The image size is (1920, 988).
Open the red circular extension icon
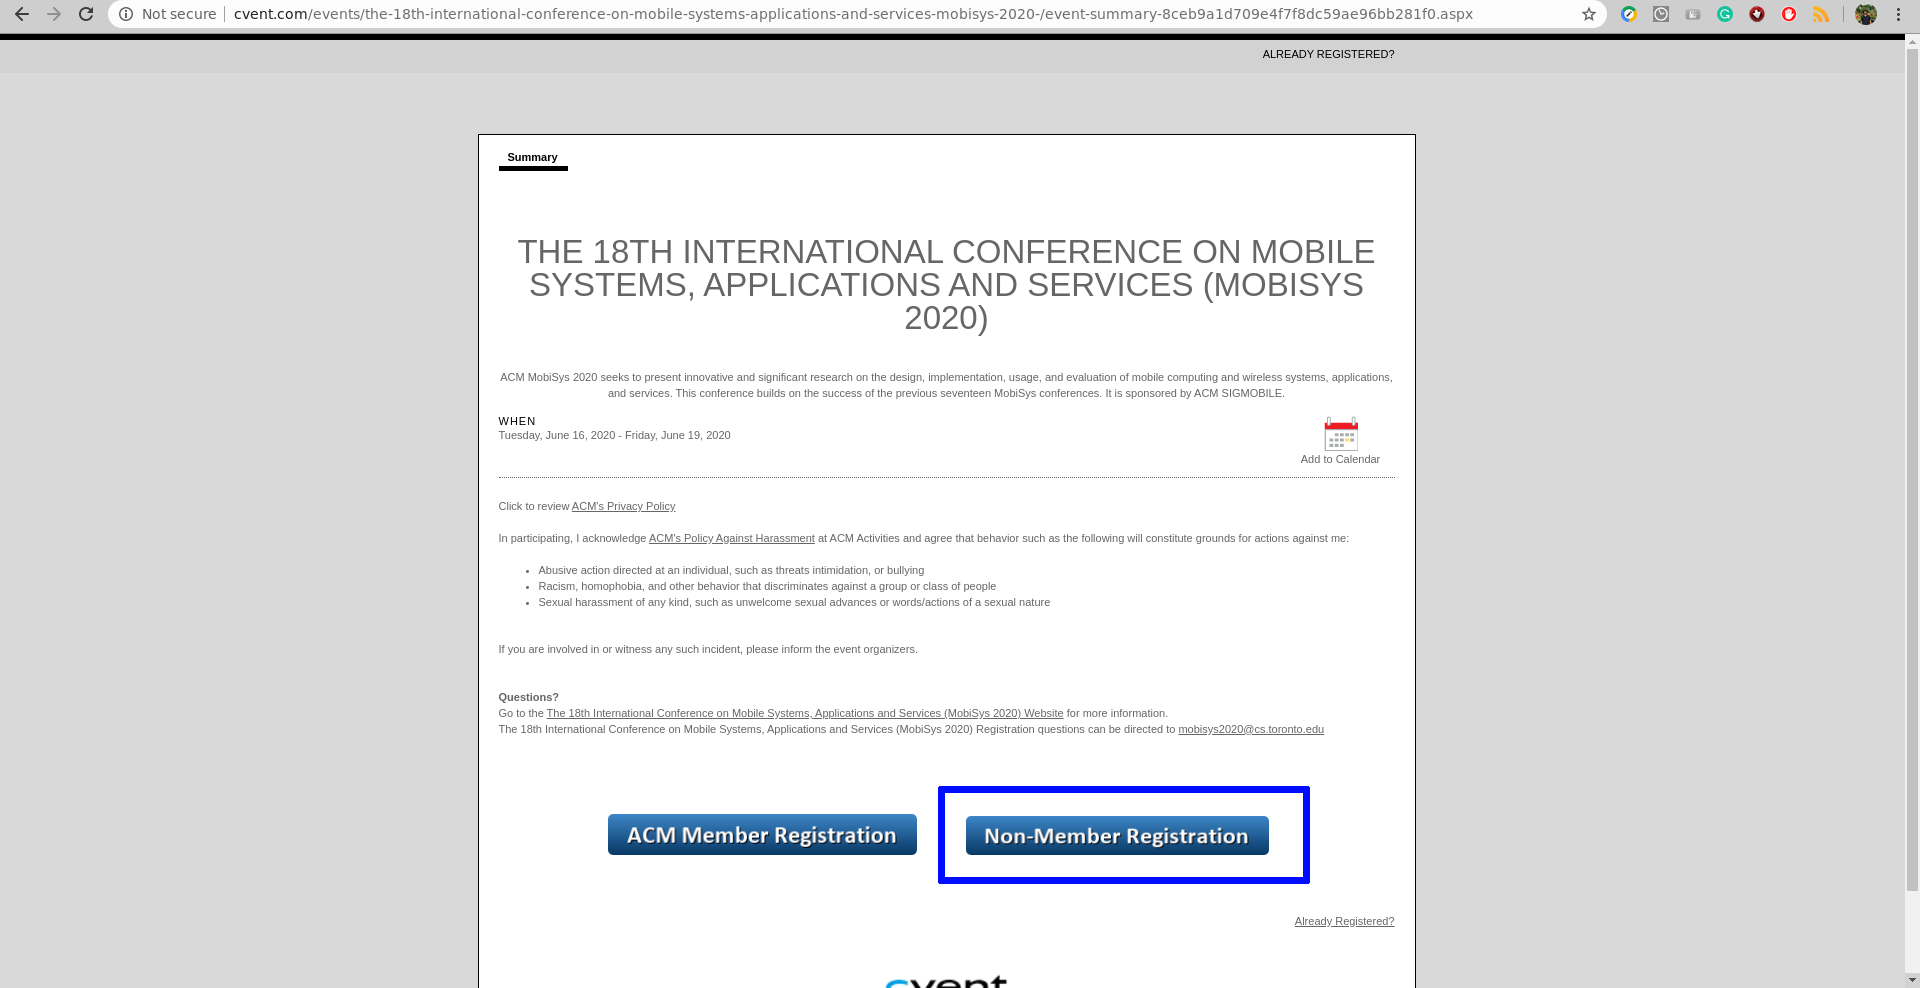1789,14
